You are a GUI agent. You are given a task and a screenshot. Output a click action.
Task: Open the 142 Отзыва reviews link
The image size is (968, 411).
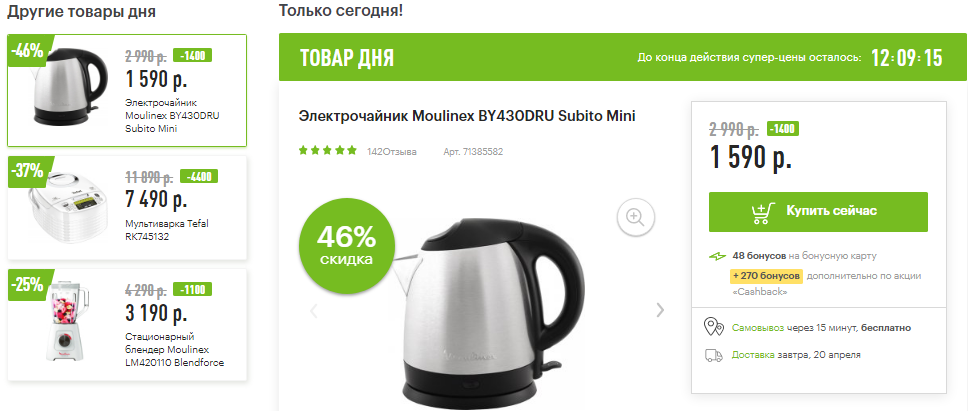pos(391,151)
